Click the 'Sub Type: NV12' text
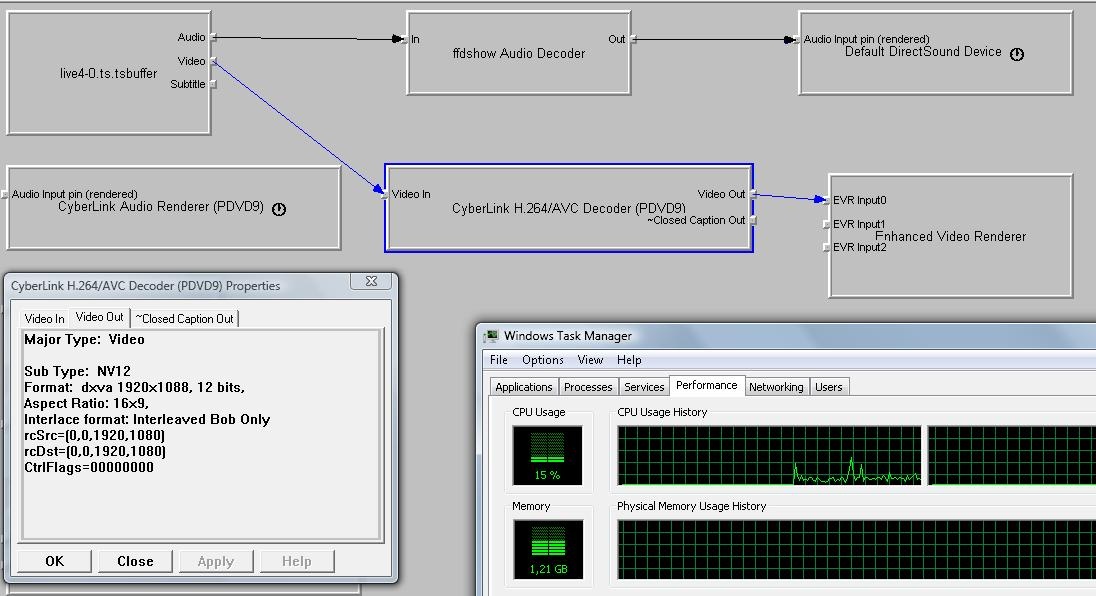The height and width of the screenshot is (596, 1096). tap(77, 371)
